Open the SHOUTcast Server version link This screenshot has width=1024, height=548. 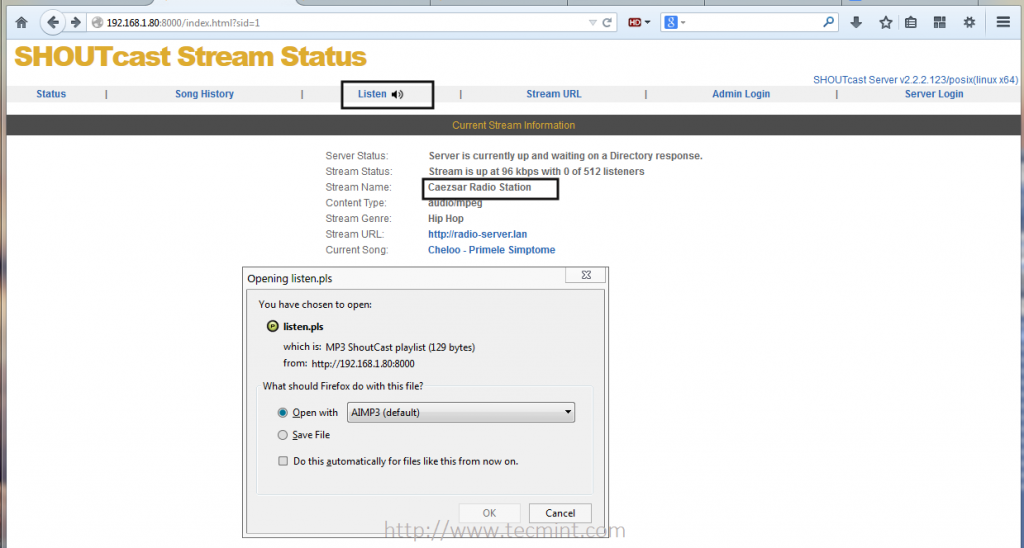[916, 80]
